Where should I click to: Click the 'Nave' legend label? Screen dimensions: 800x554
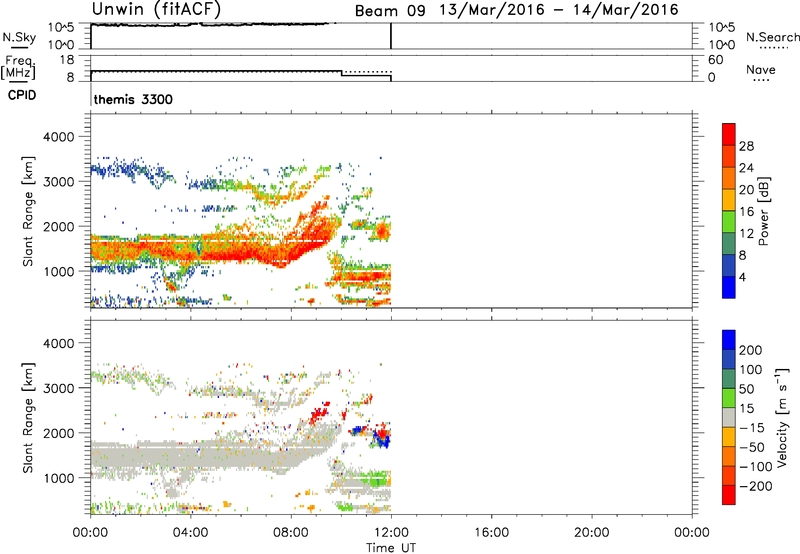tap(760, 70)
